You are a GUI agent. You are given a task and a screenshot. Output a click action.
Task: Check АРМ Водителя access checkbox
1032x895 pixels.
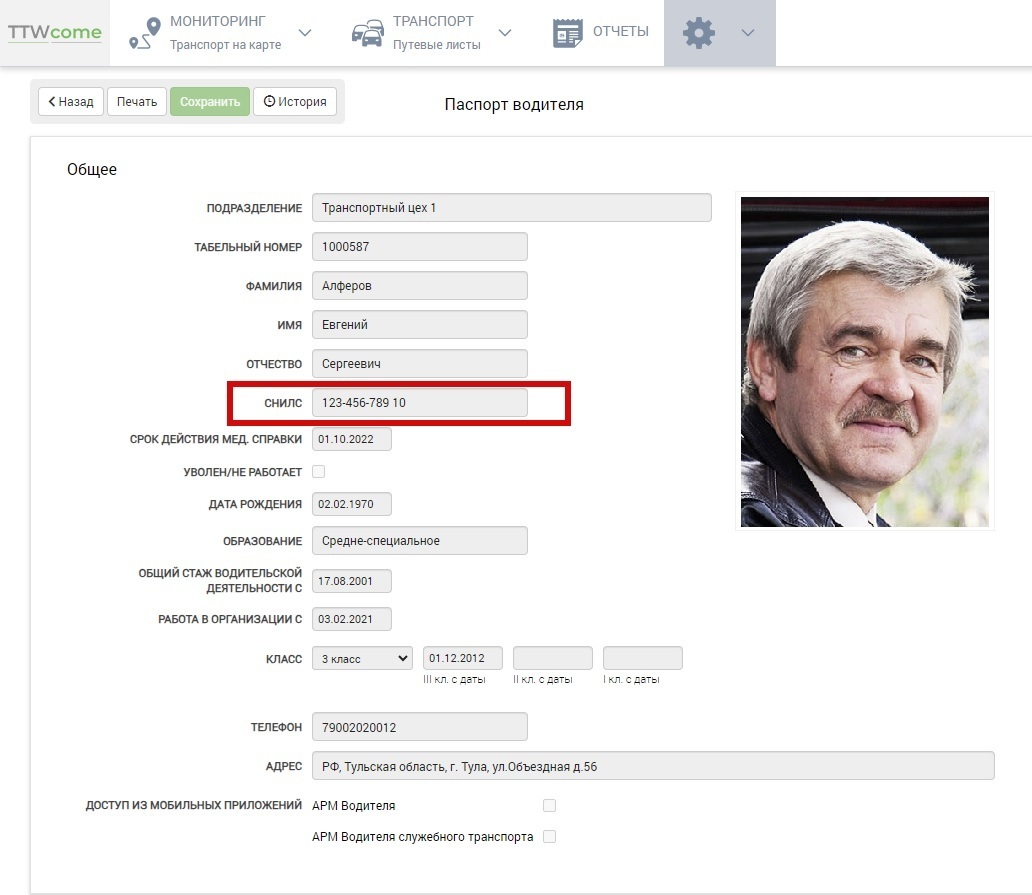pyautogui.click(x=549, y=805)
